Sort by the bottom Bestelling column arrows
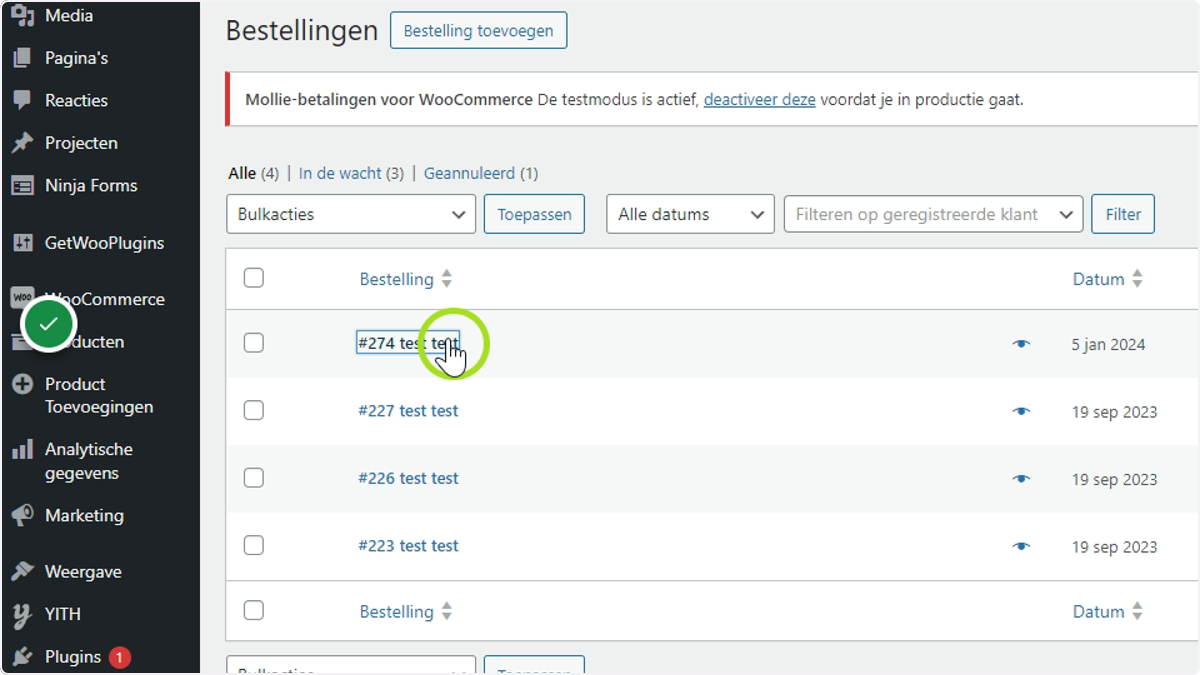 click(x=447, y=611)
